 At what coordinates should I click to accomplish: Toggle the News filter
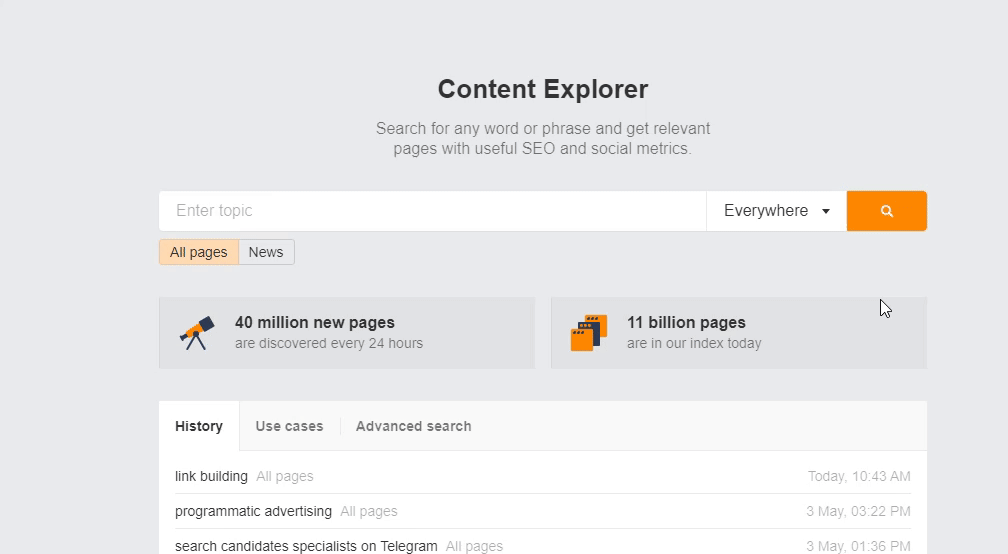tap(266, 252)
